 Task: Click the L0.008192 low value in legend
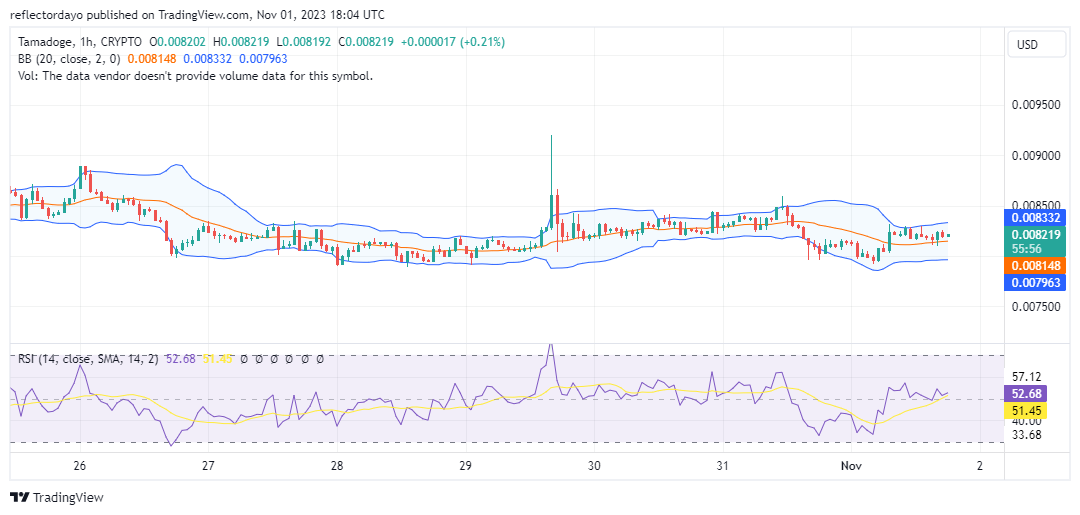(305, 42)
